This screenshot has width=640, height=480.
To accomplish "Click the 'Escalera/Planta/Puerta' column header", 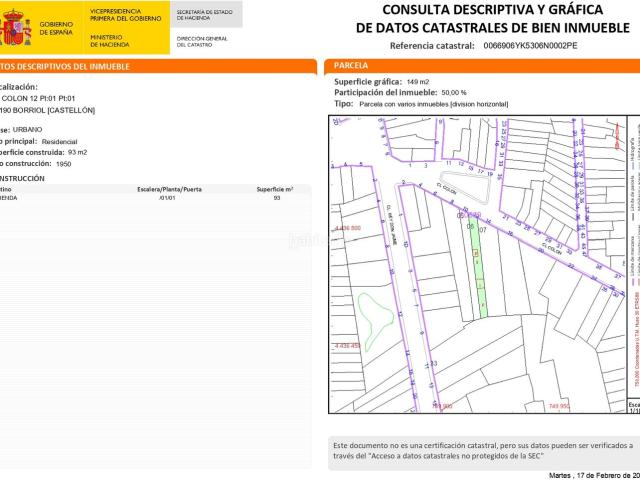I will tap(169, 189).
